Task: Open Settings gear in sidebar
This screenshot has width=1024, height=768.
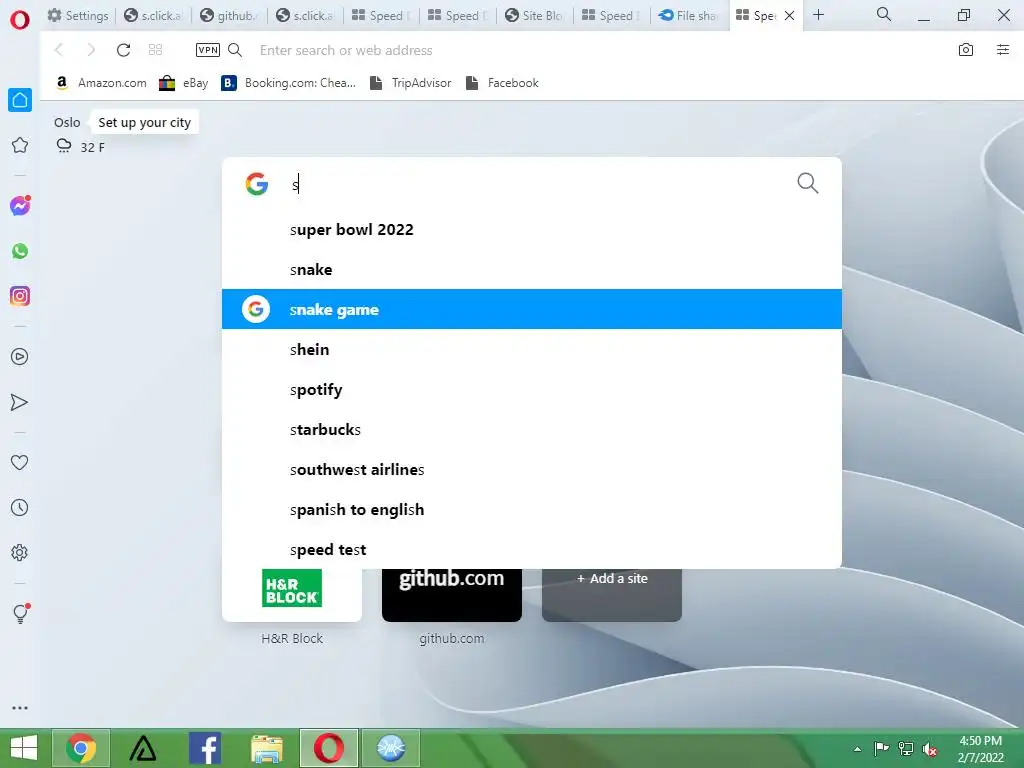Action: click(x=20, y=552)
